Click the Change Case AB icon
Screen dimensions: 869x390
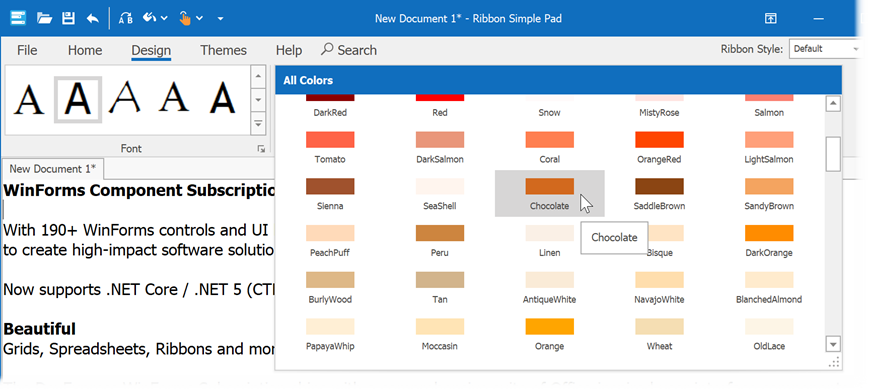click(126, 18)
